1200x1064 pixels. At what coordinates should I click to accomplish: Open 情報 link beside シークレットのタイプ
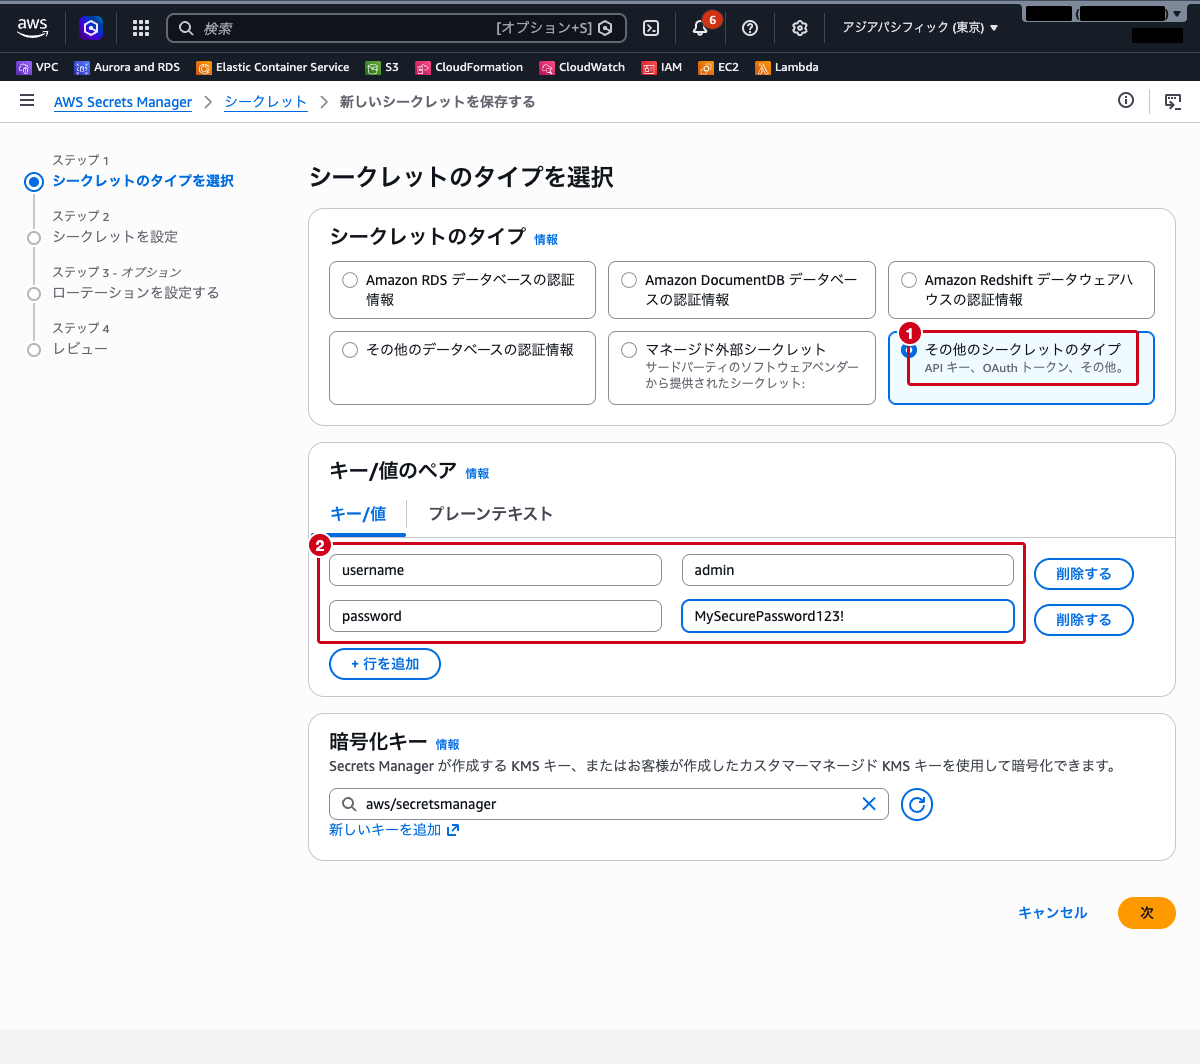546,240
